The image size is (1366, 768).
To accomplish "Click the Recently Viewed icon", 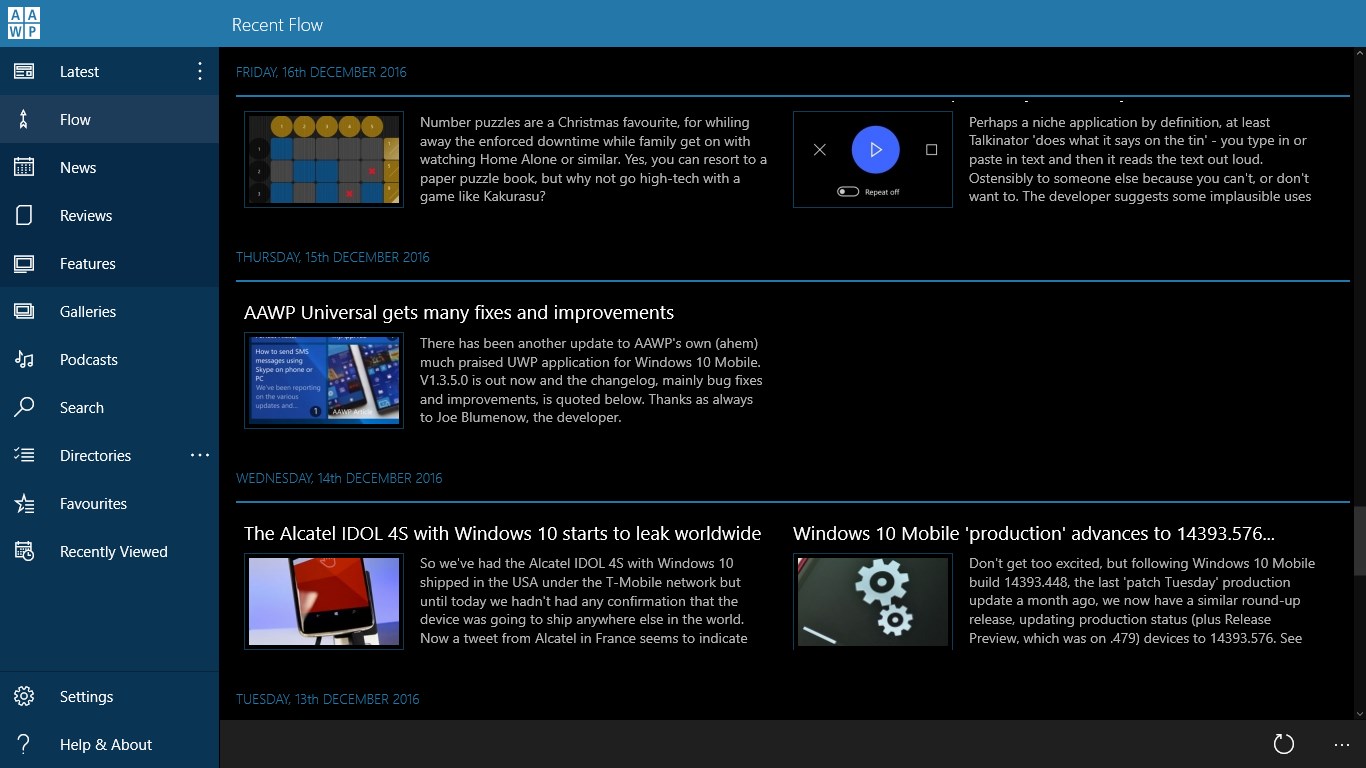I will [x=24, y=551].
